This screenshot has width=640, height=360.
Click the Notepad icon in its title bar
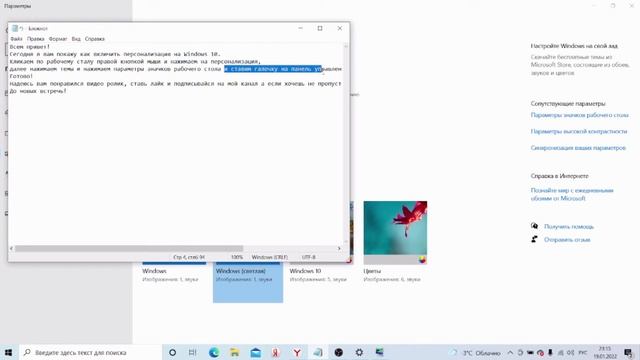click(15, 28)
